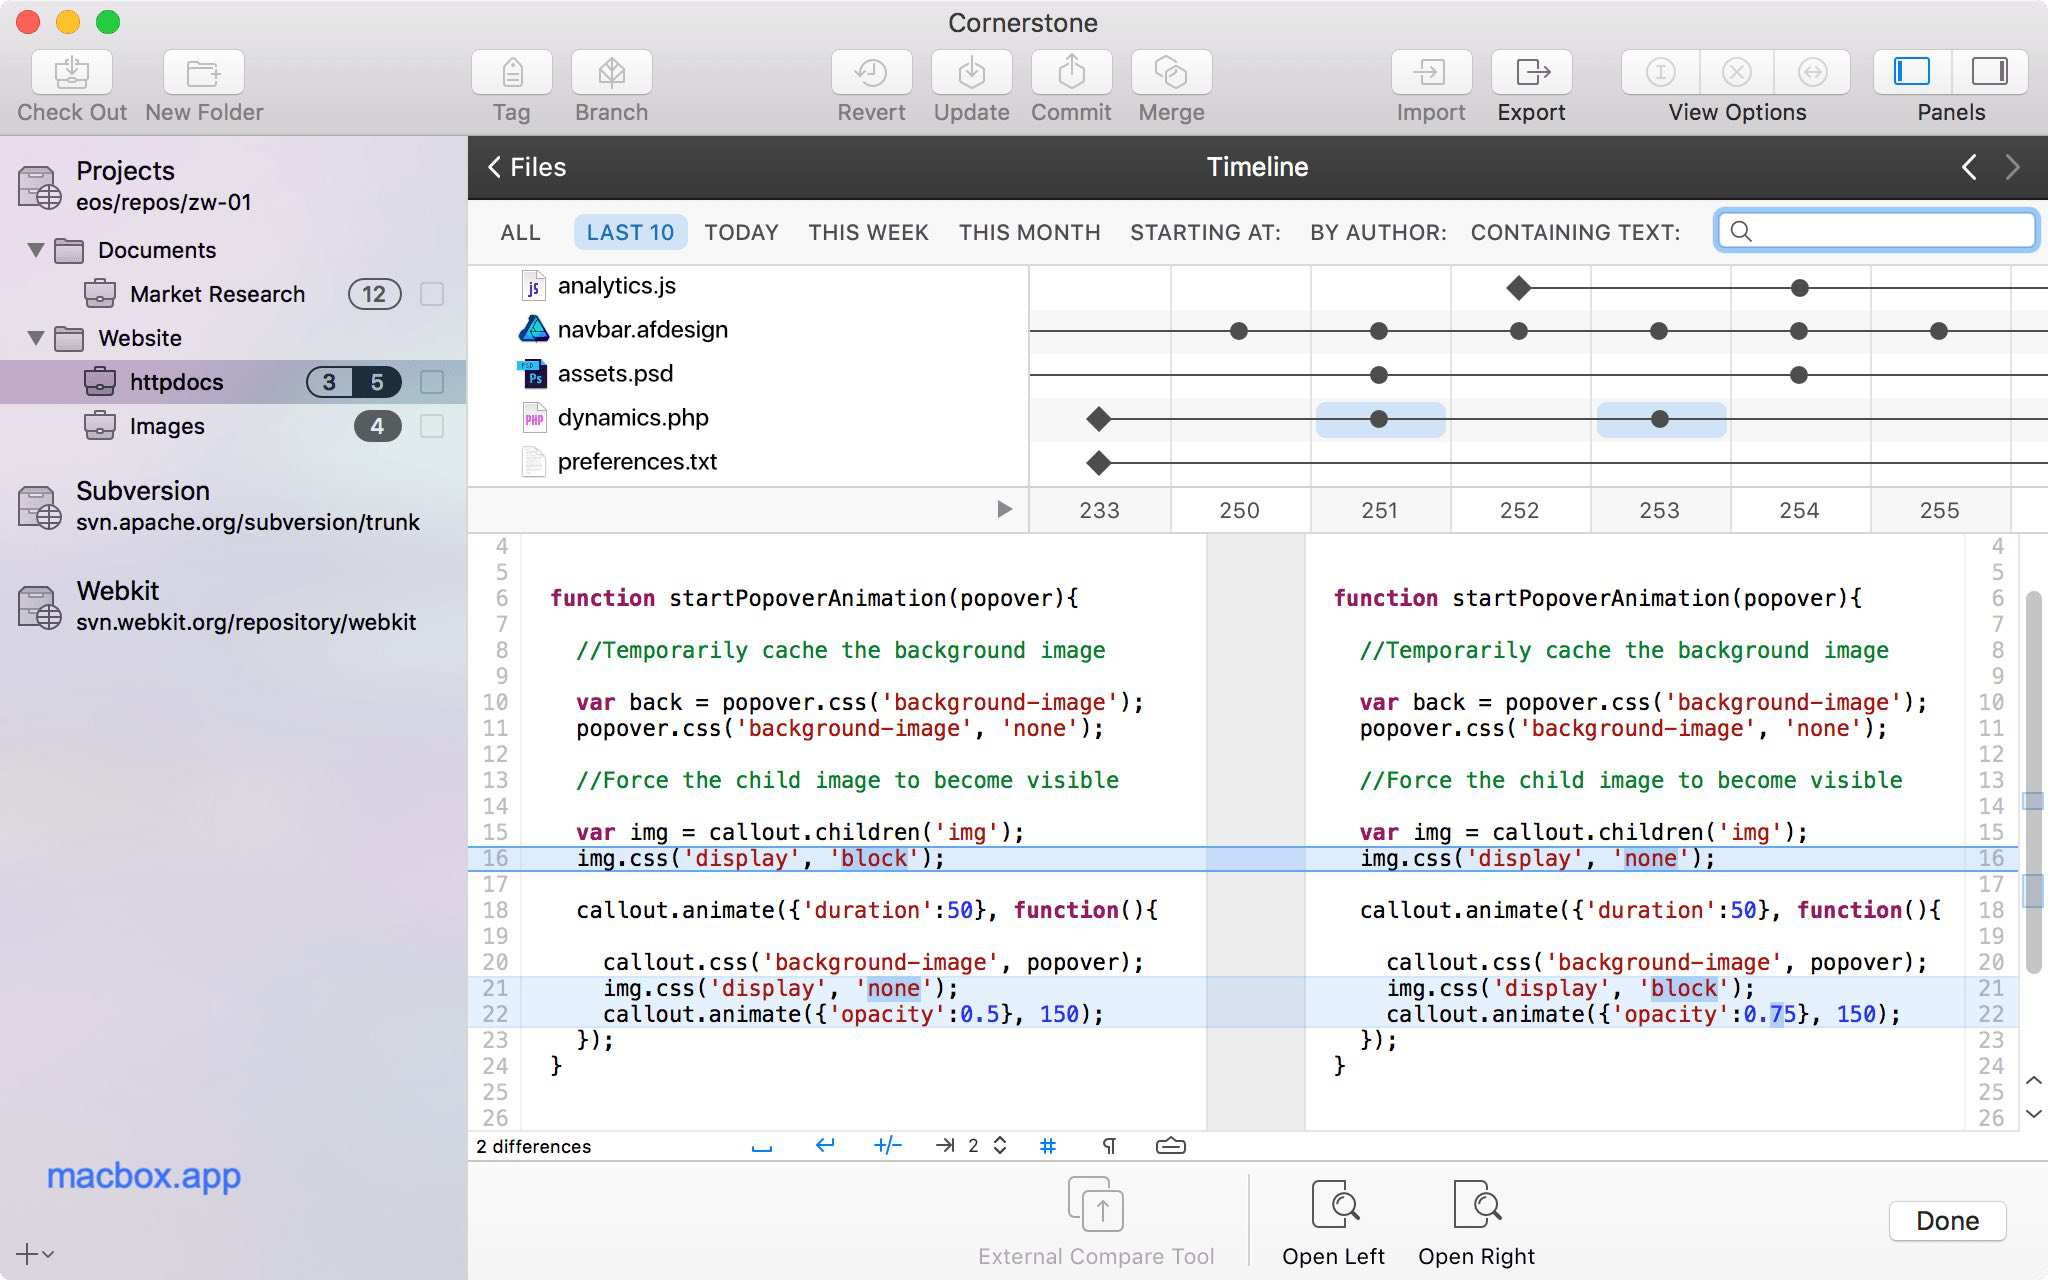Open the tab width stepper
Image resolution: width=2048 pixels, height=1280 pixels.
pos(999,1146)
